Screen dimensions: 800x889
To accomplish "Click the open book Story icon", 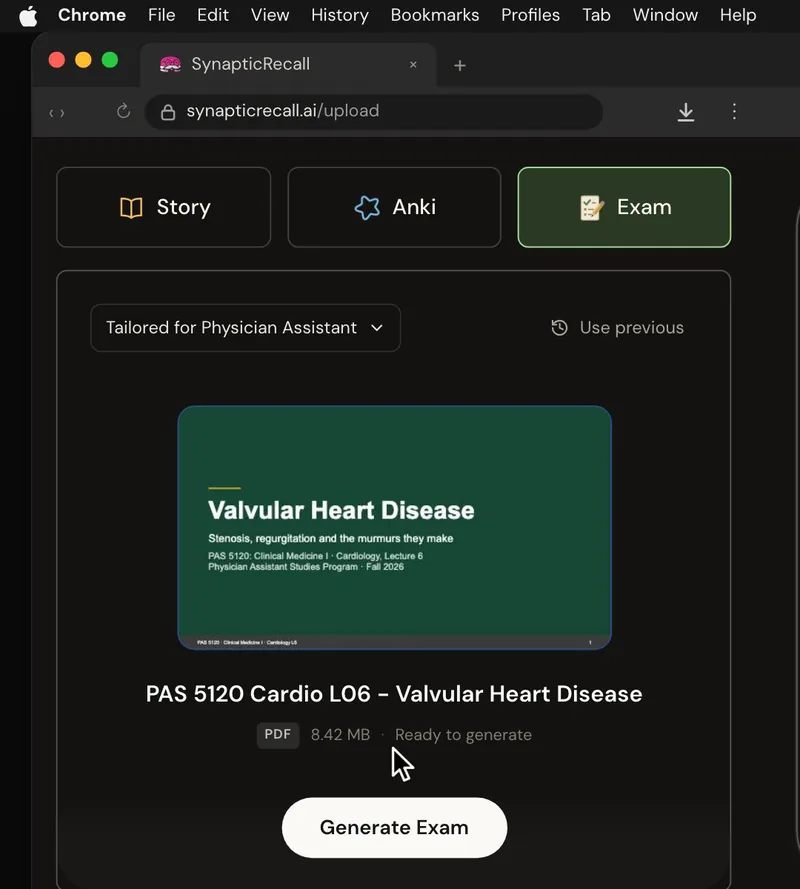I will pyautogui.click(x=132, y=208).
